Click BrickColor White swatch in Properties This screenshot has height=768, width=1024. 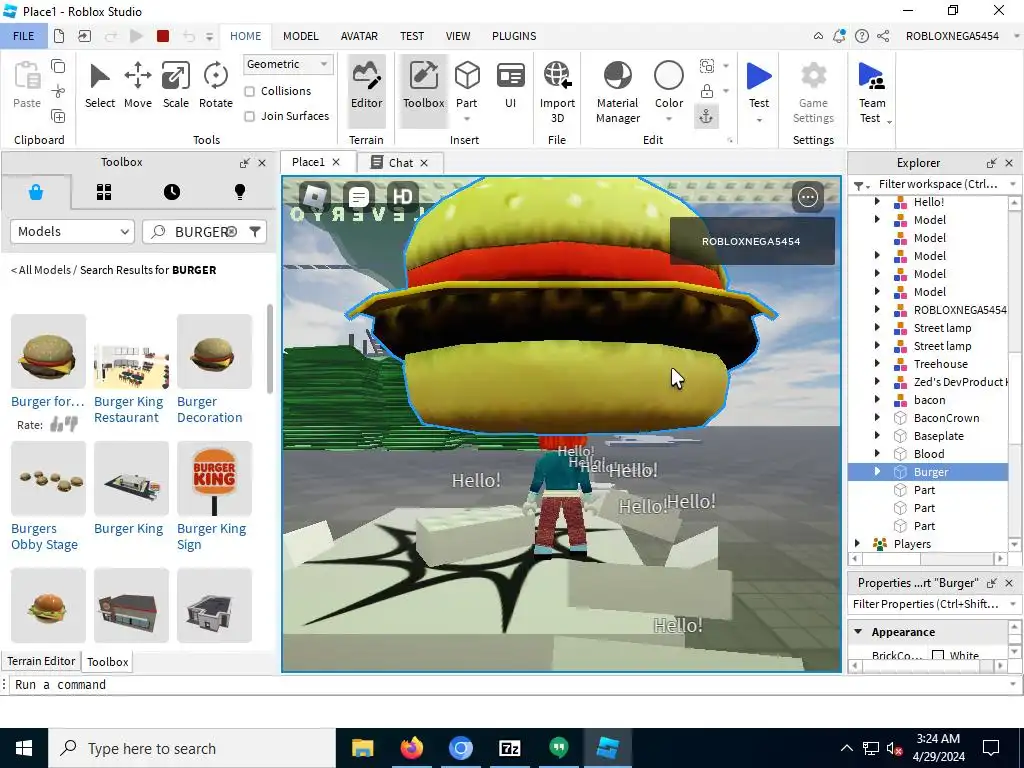tap(938, 655)
